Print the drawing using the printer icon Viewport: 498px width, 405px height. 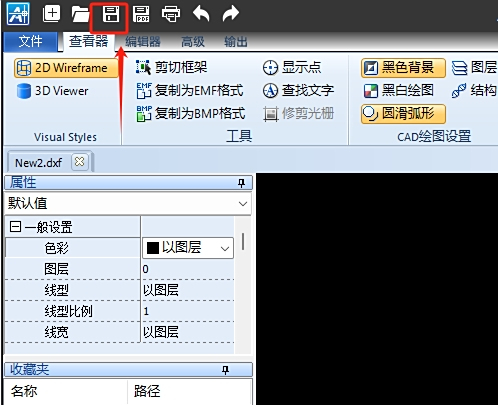click(171, 14)
